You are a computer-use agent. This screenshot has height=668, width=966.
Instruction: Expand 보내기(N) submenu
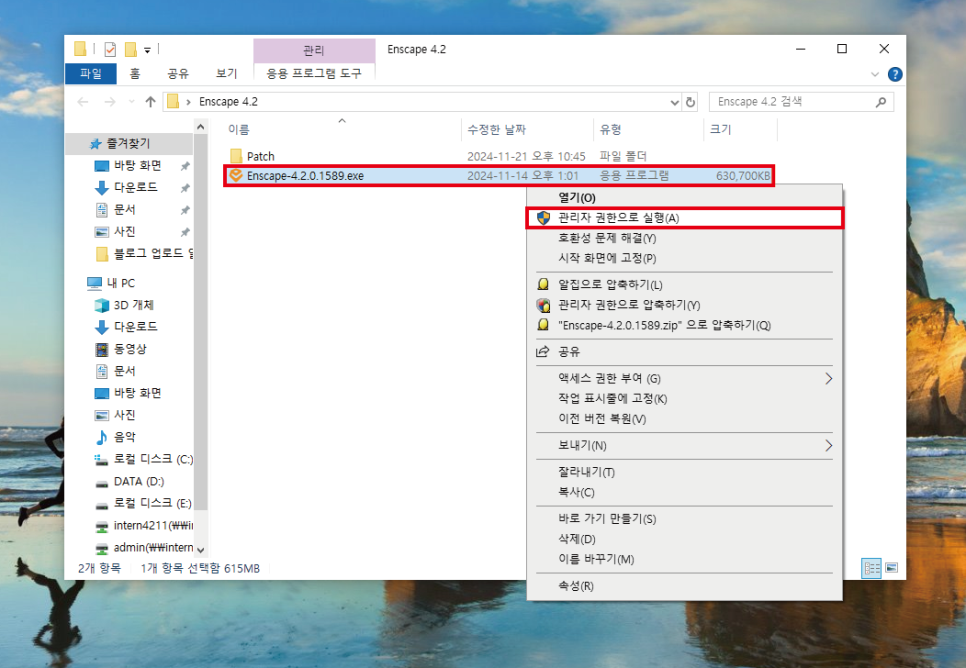(x=684, y=446)
